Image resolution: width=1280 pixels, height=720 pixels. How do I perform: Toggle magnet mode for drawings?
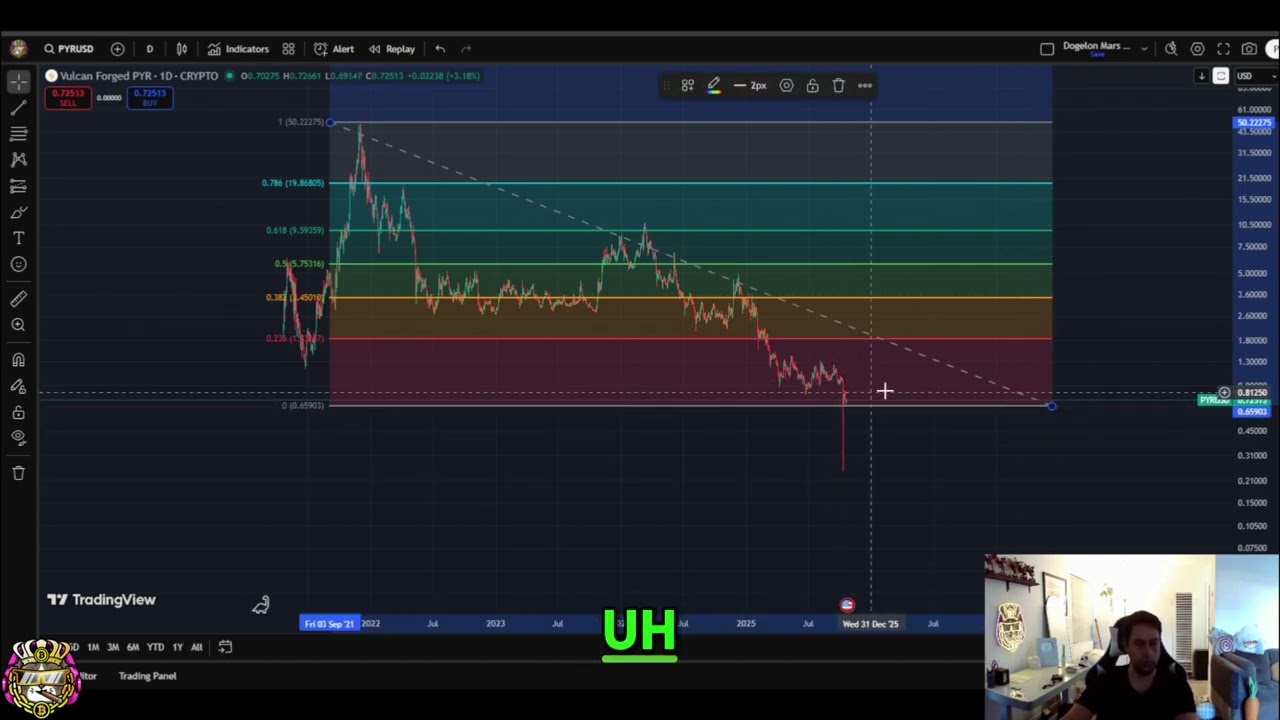(x=18, y=360)
